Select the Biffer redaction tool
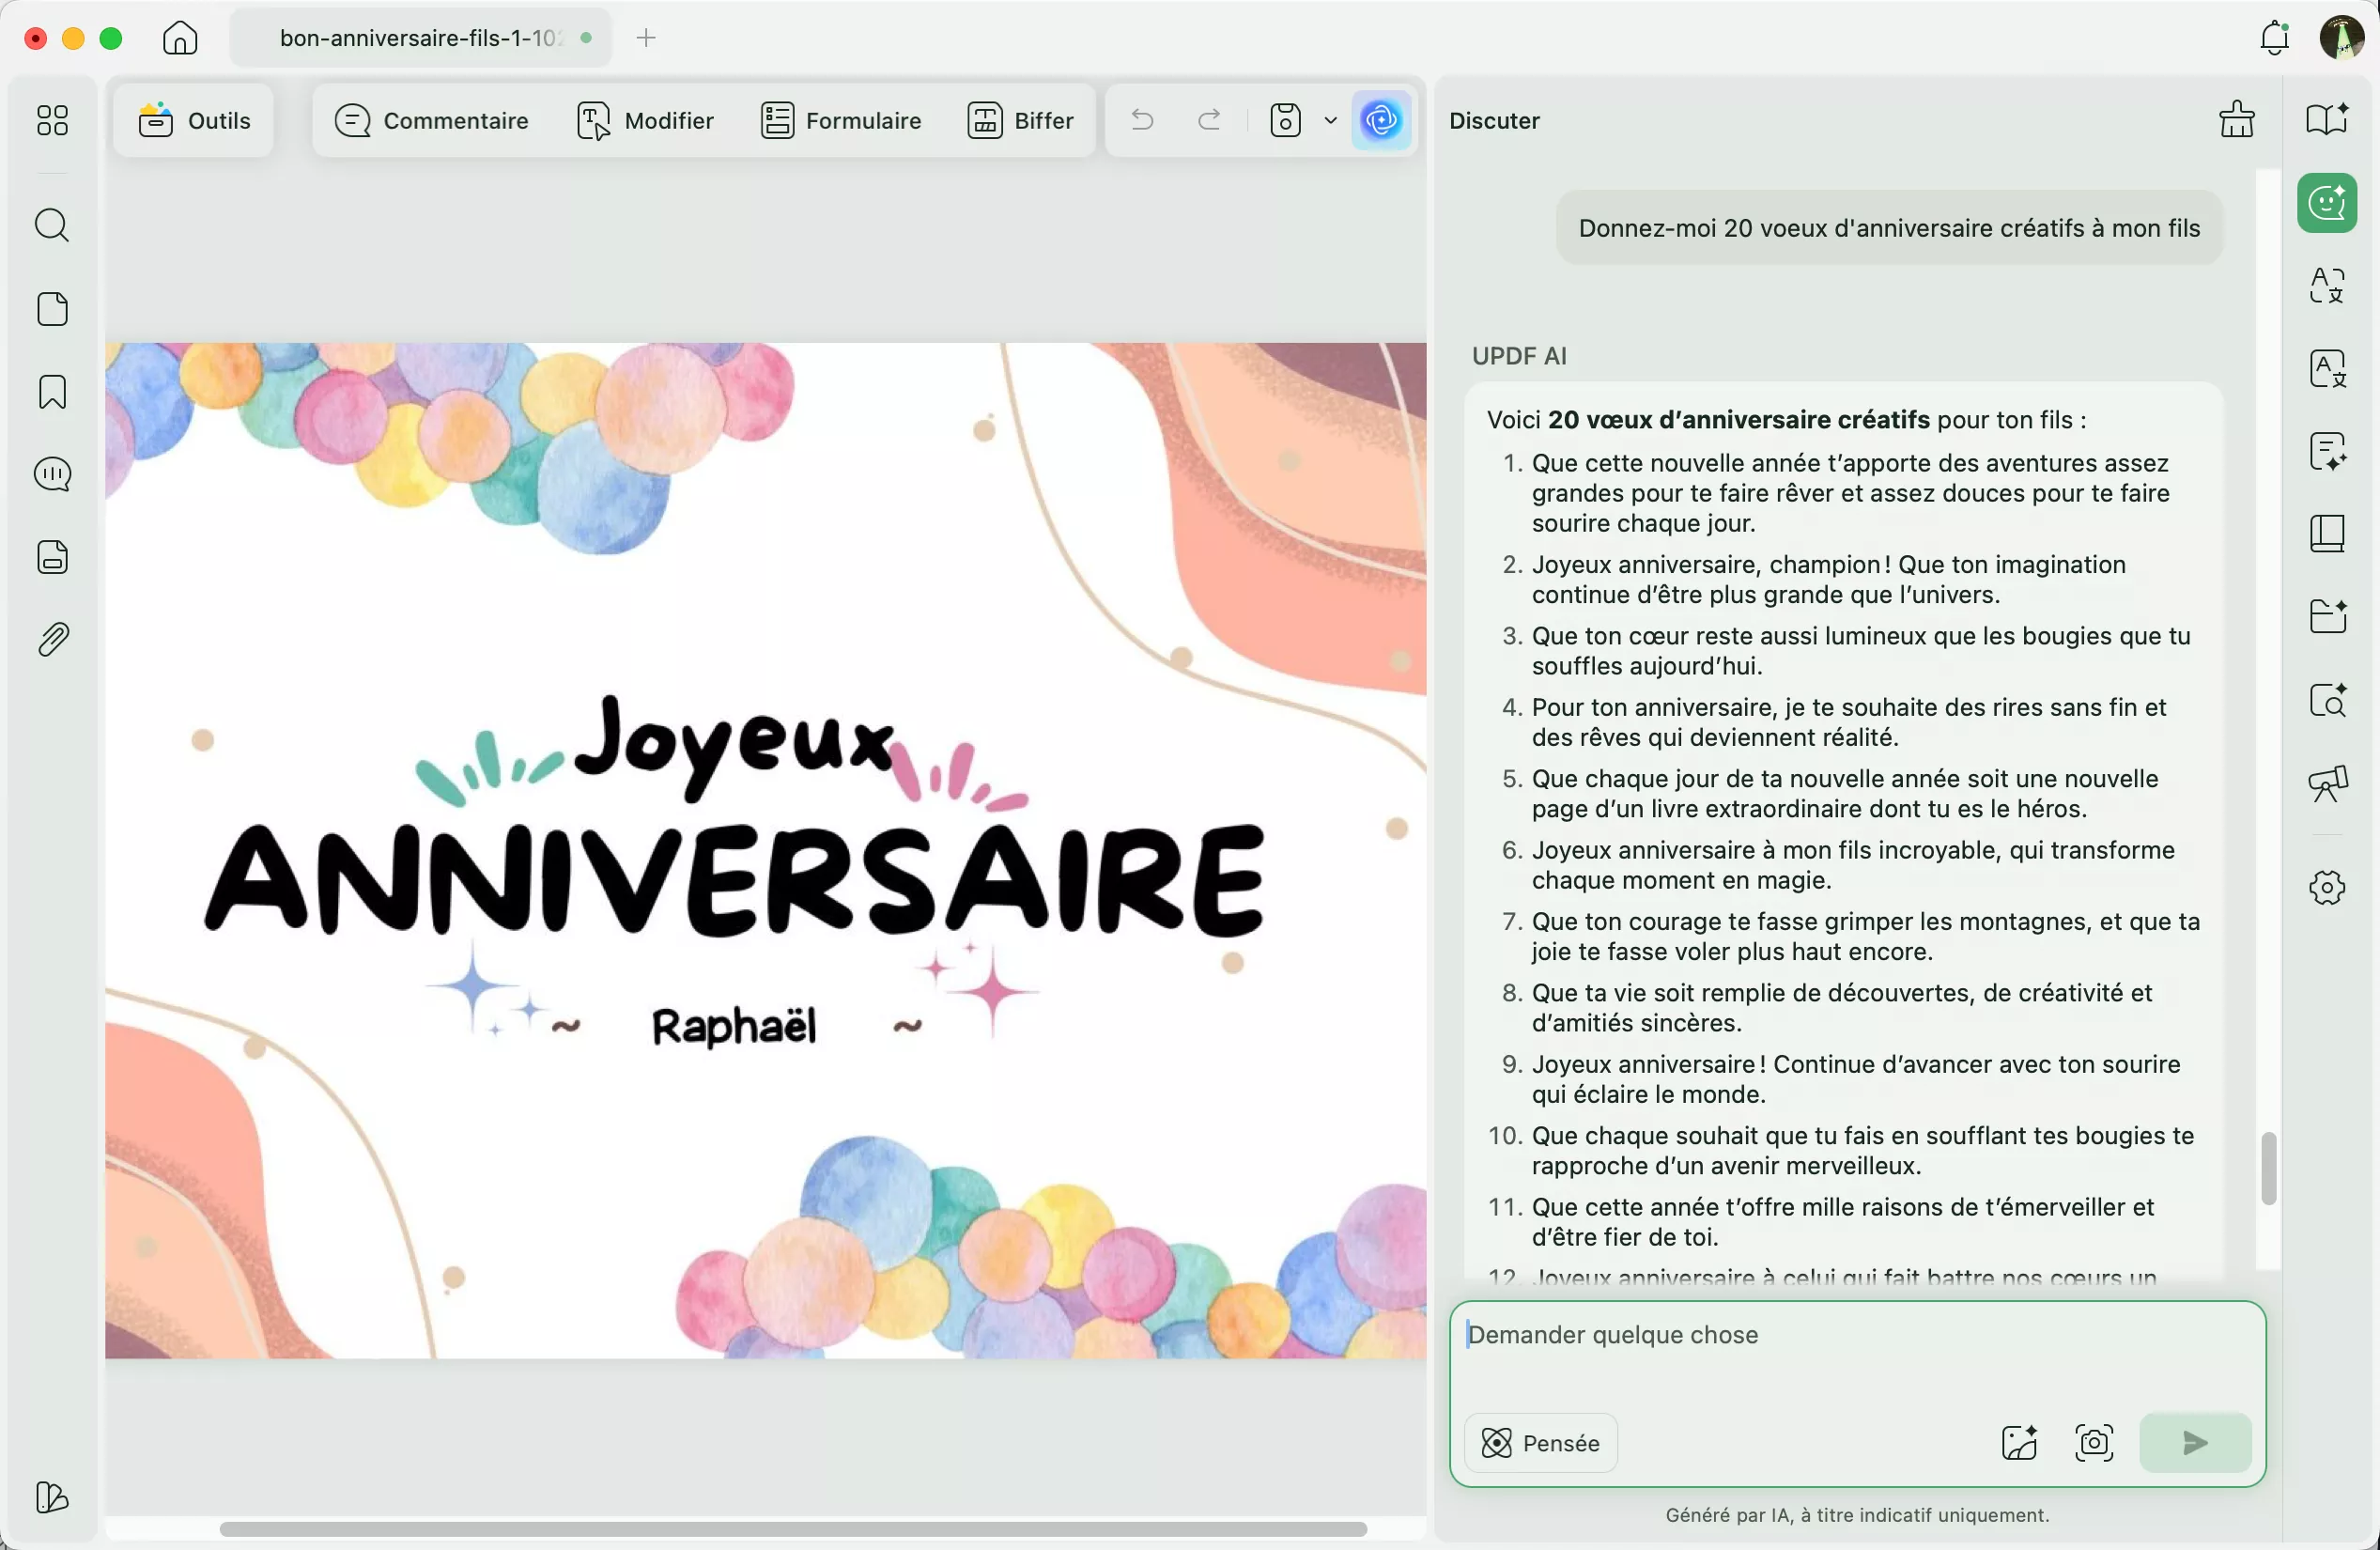 (x=1021, y=120)
